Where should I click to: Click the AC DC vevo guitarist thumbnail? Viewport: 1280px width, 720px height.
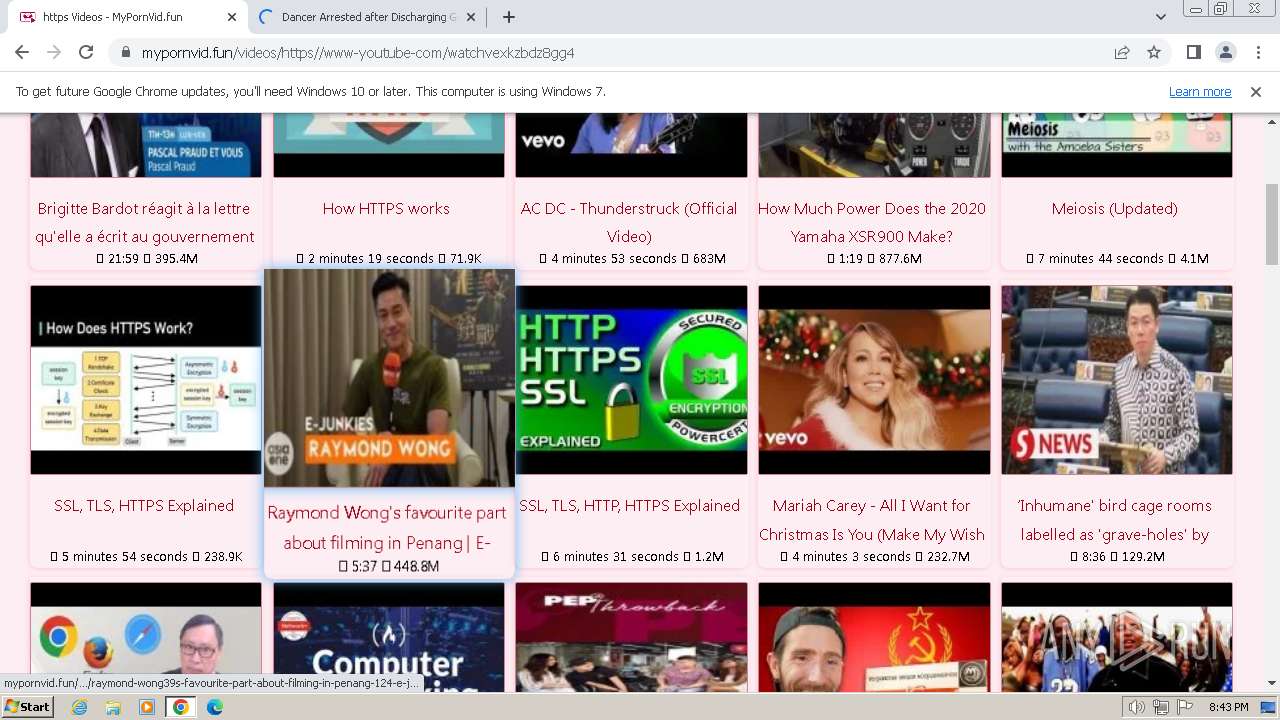pyautogui.click(x=631, y=145)
